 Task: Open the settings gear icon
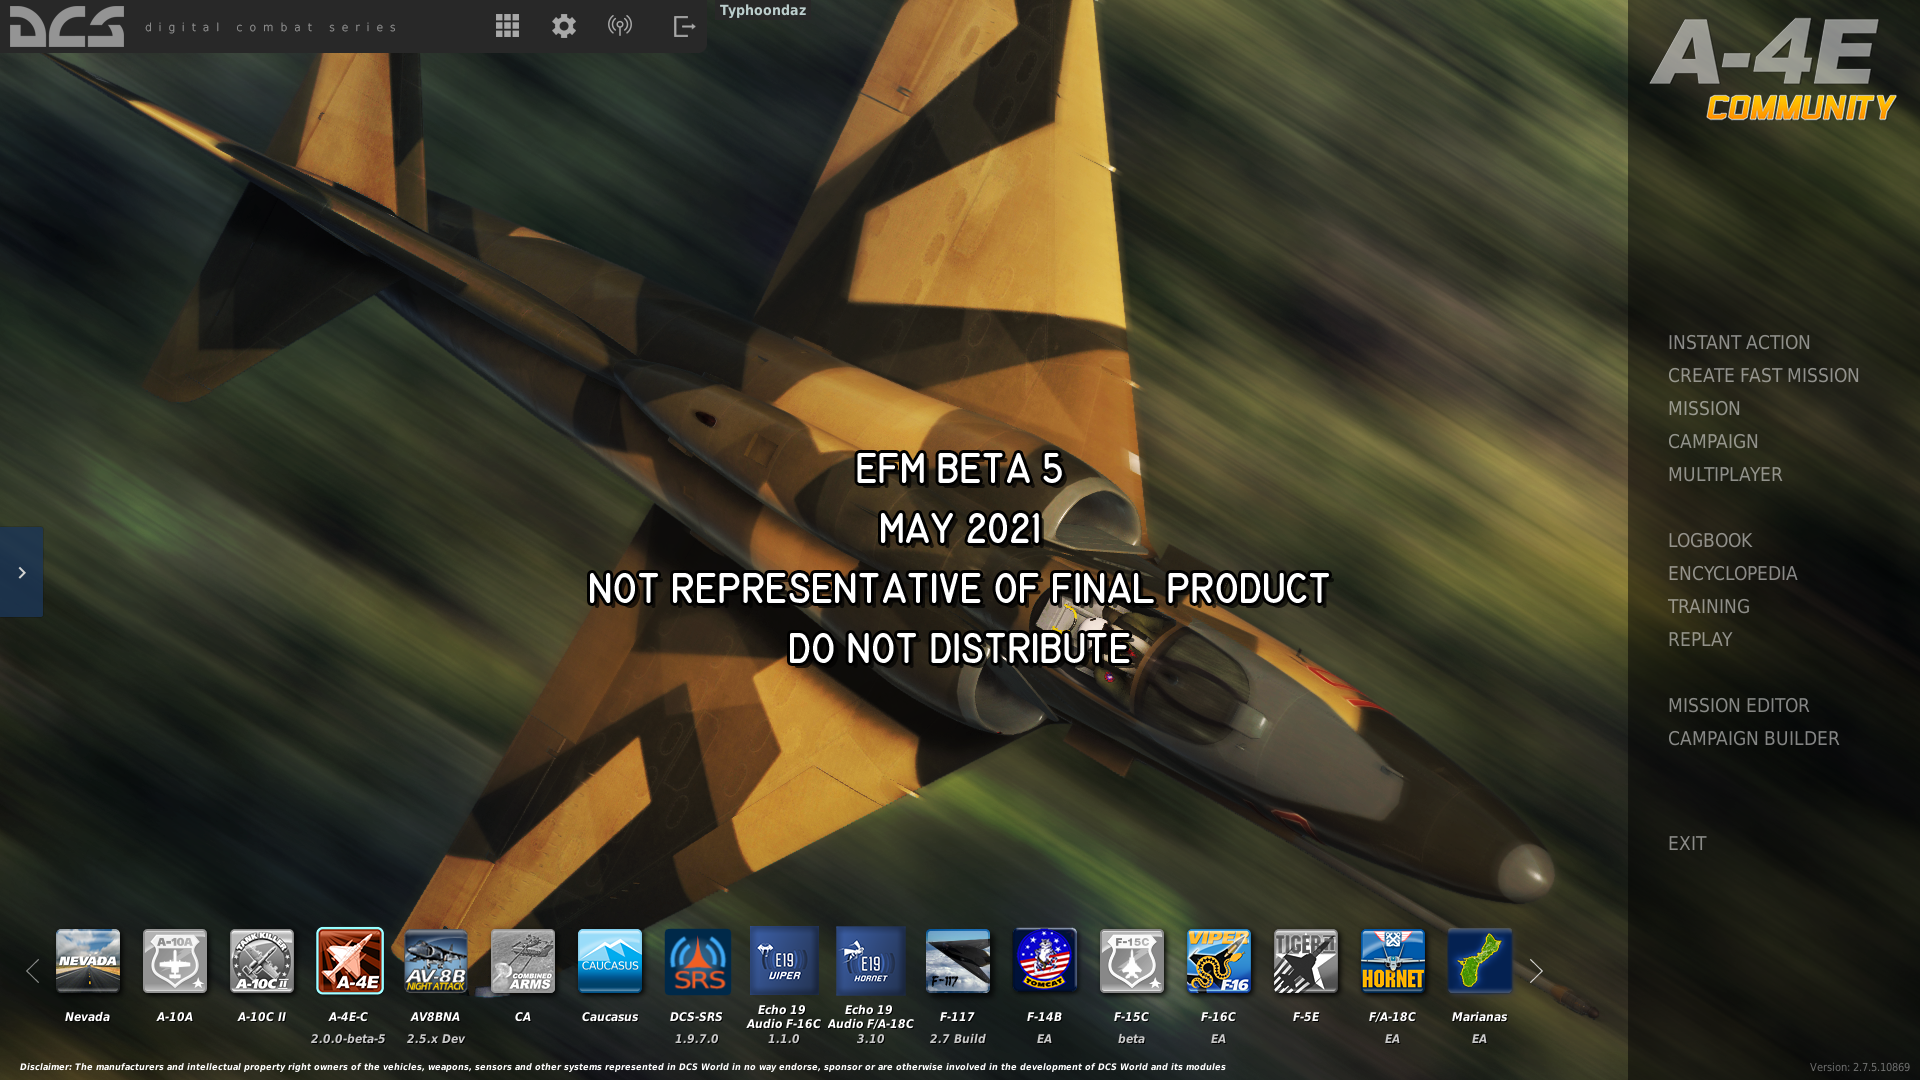(x=564, y=26)
